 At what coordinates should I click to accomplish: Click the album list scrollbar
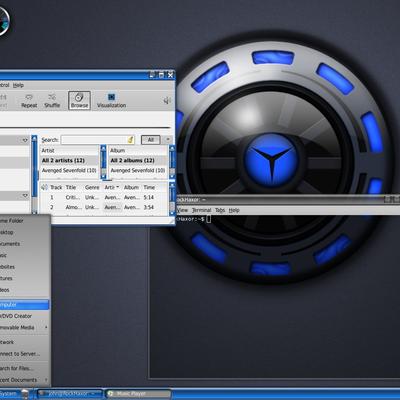pyautogui.click(x=172, y=161)
